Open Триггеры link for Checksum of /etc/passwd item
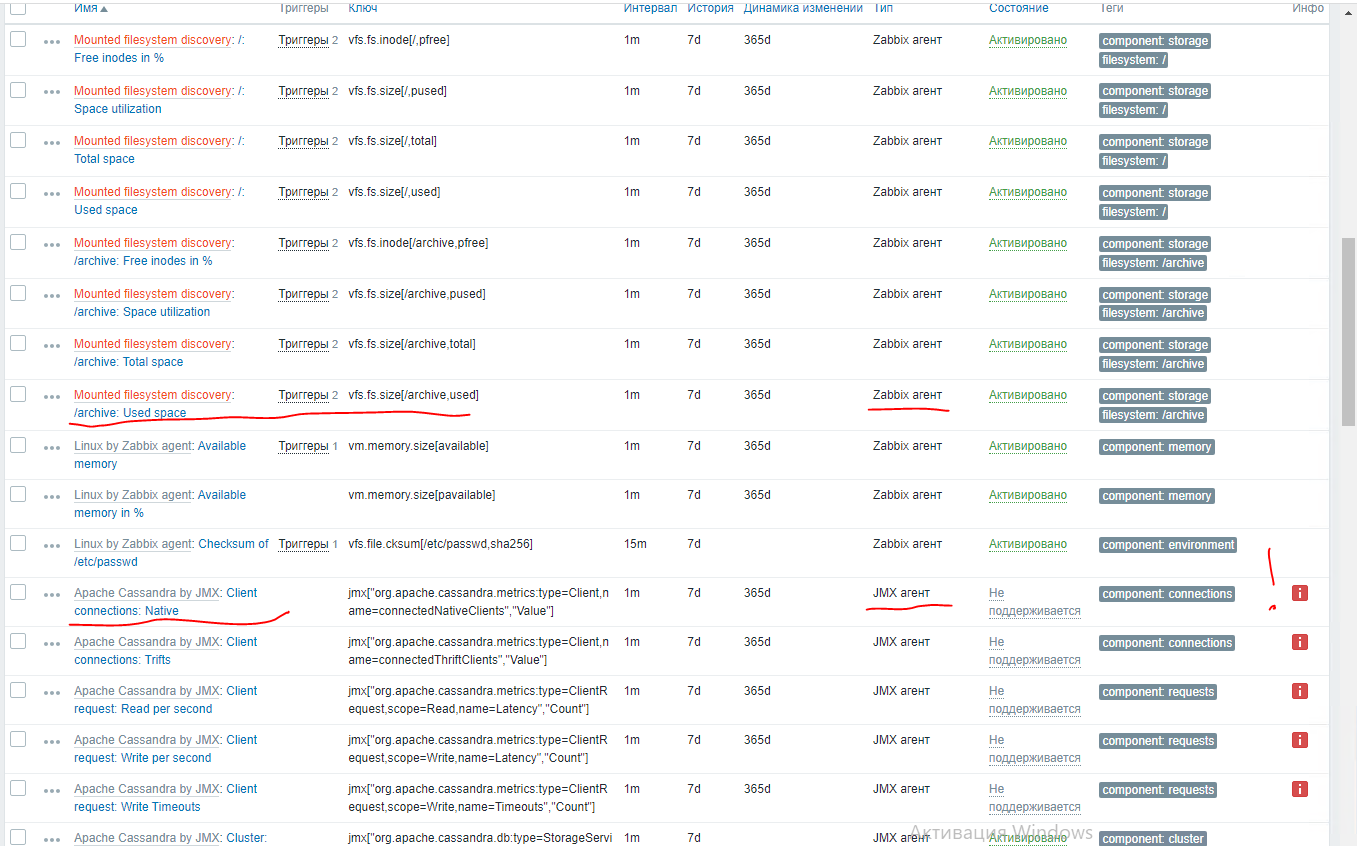1357x846 pixels. (303, 544)
